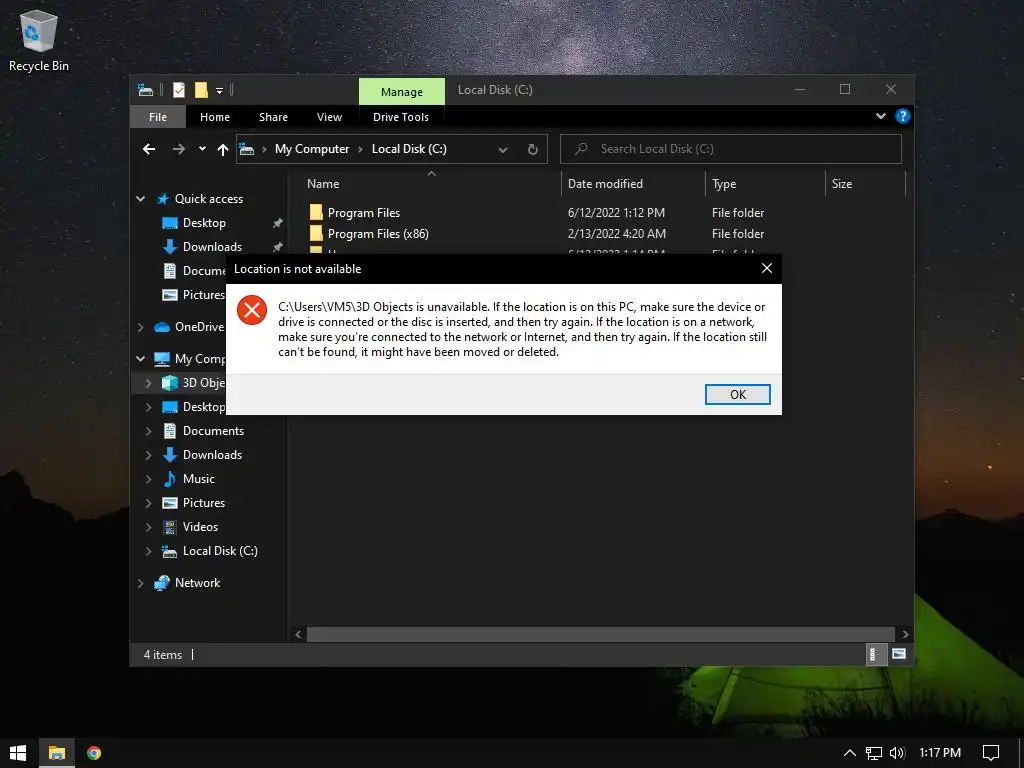Click the New Folder quick access toolbar icon

[x=201, y=90]
